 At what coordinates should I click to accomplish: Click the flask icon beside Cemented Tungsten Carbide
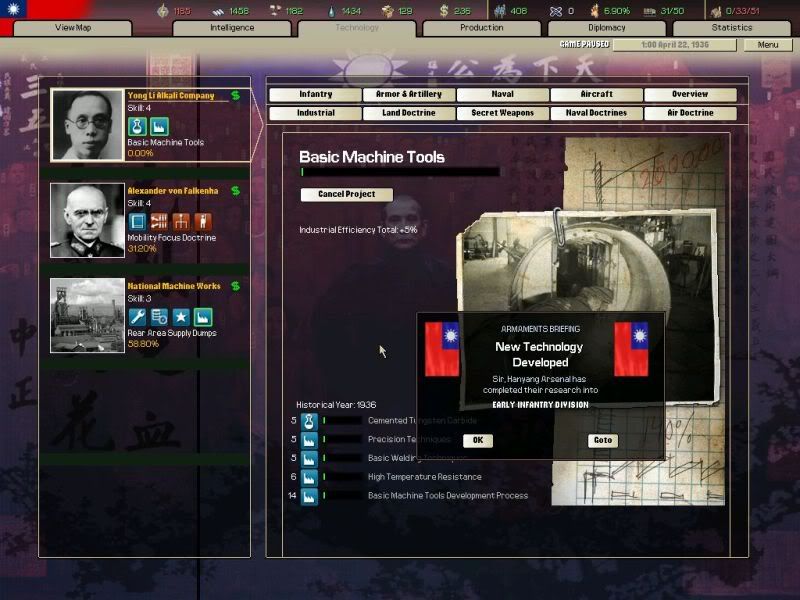tap(310, 421)
